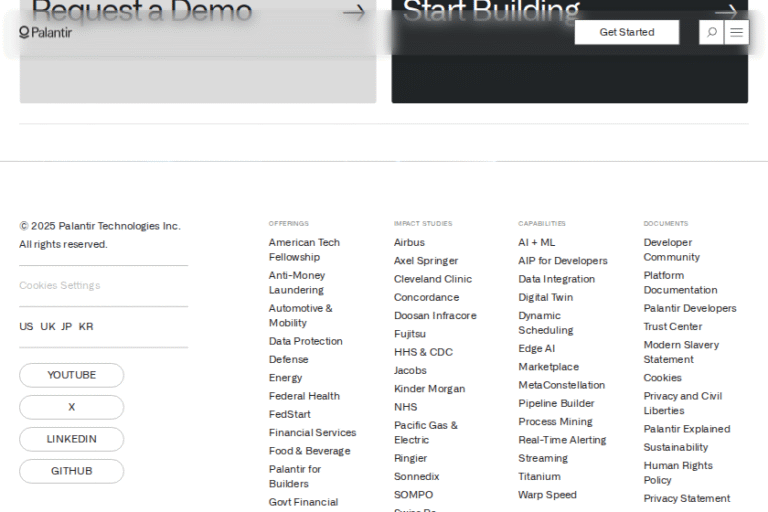Open the Cleveland Clinic impact study
768x512 pixels.
tap(432, 279)
